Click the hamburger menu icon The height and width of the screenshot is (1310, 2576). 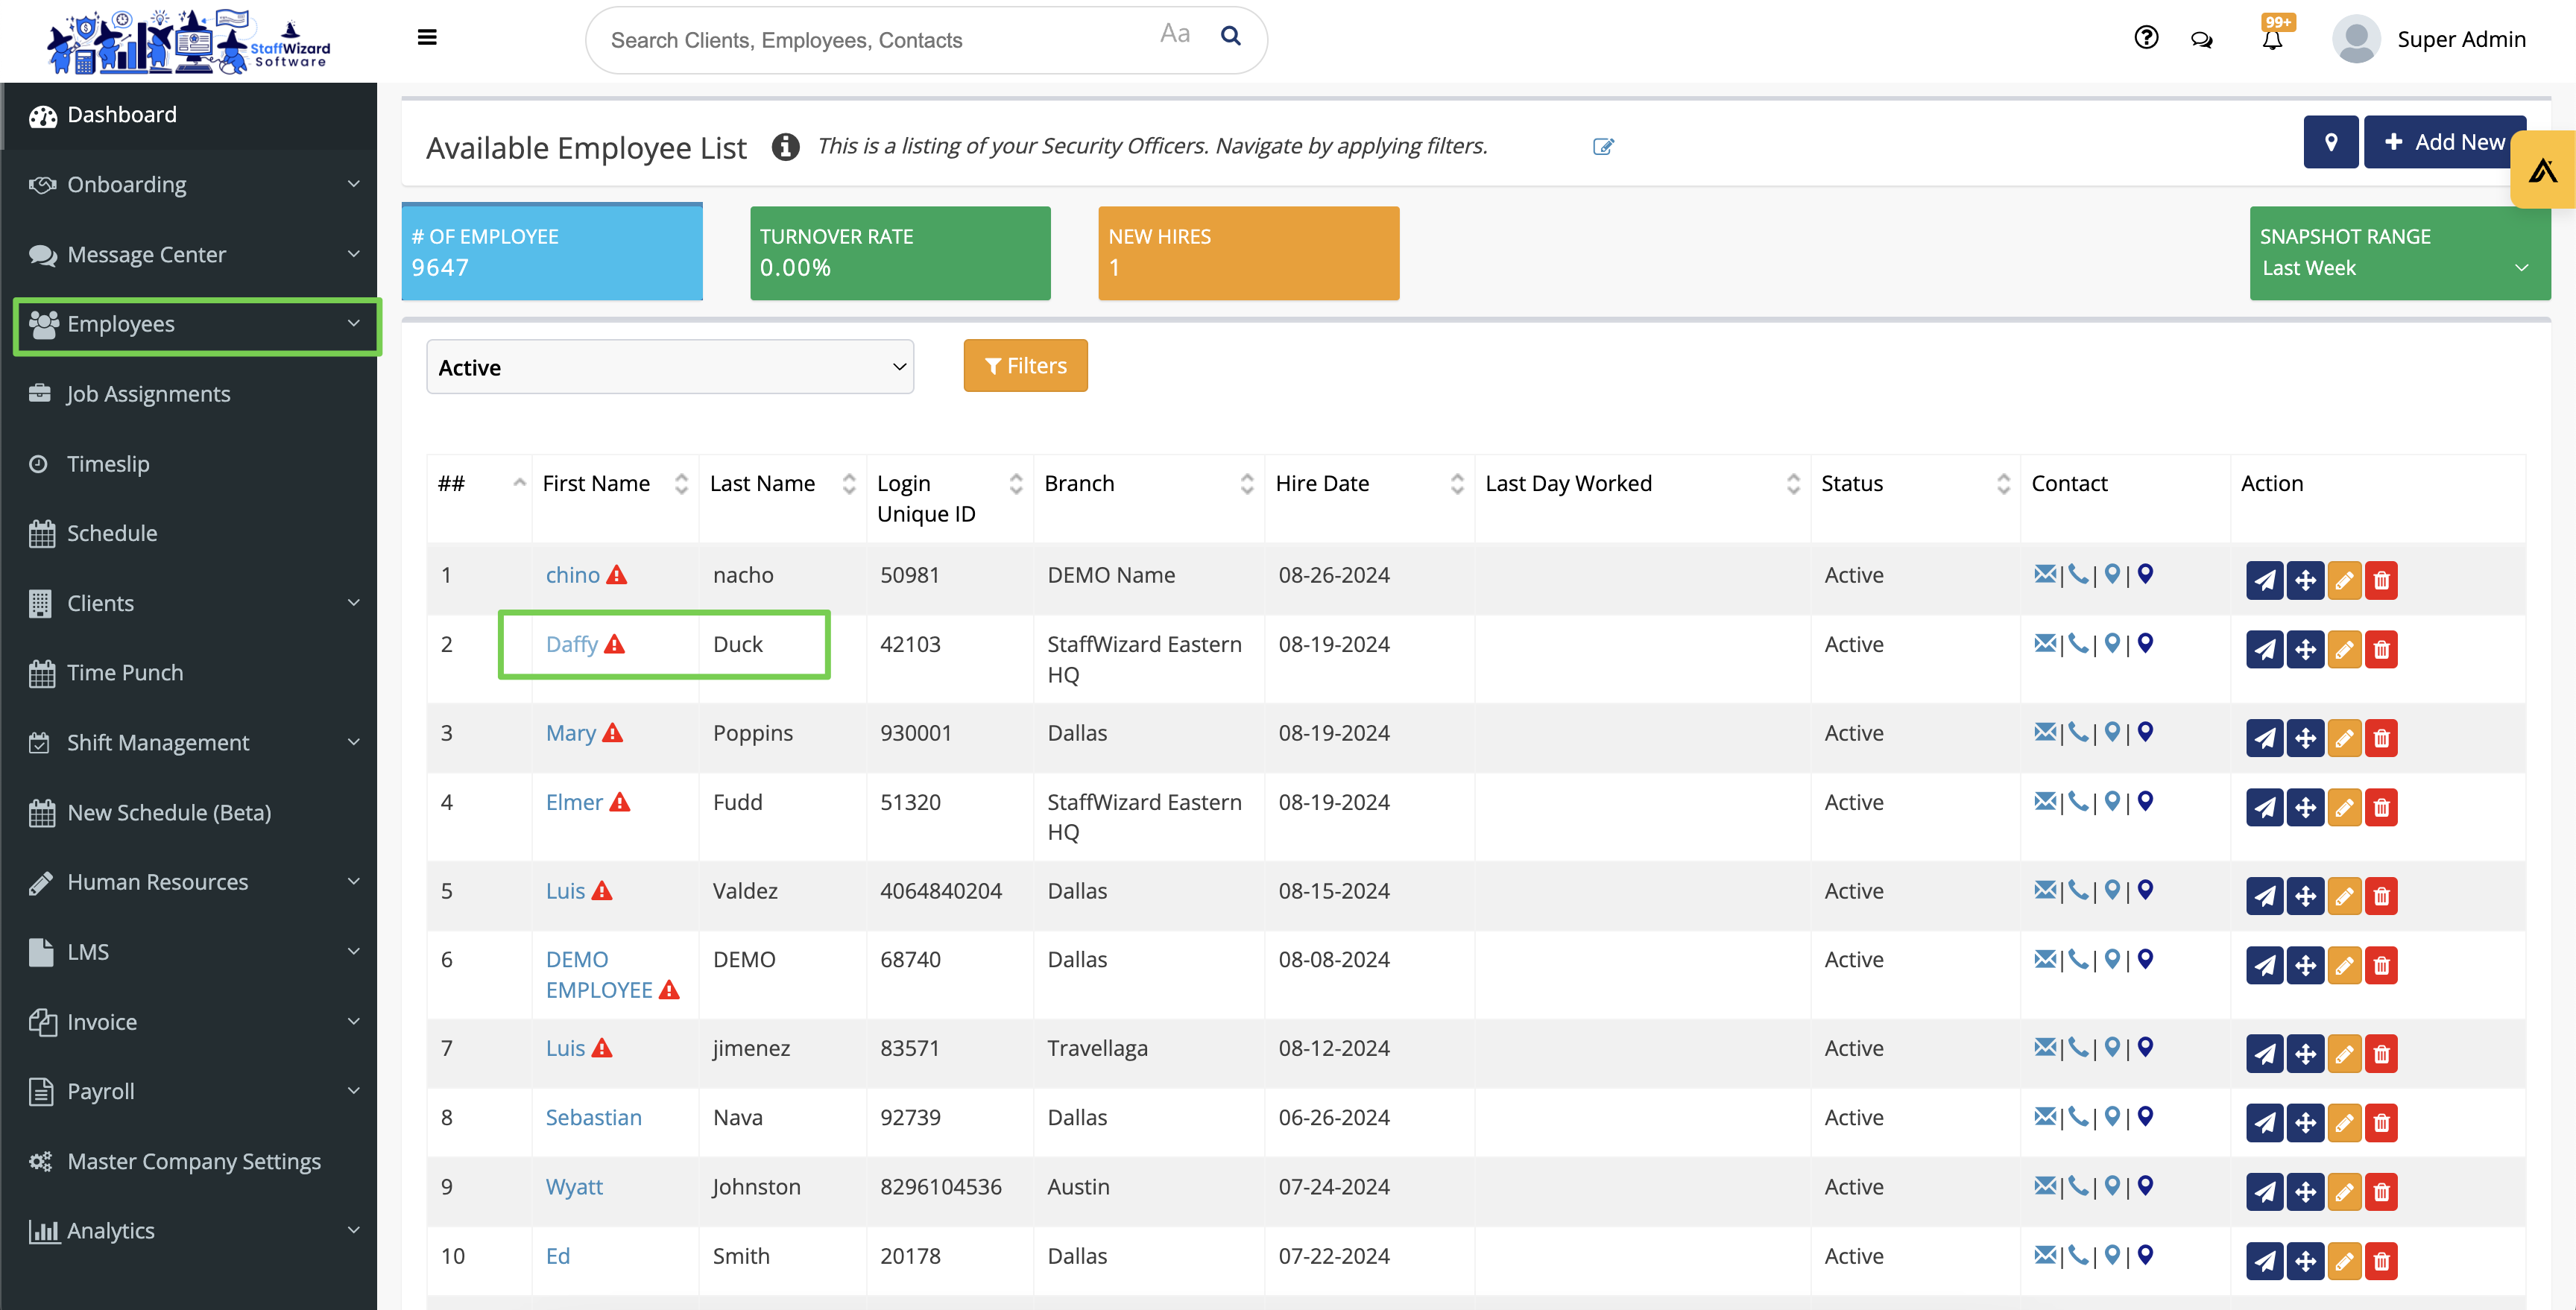427,38
